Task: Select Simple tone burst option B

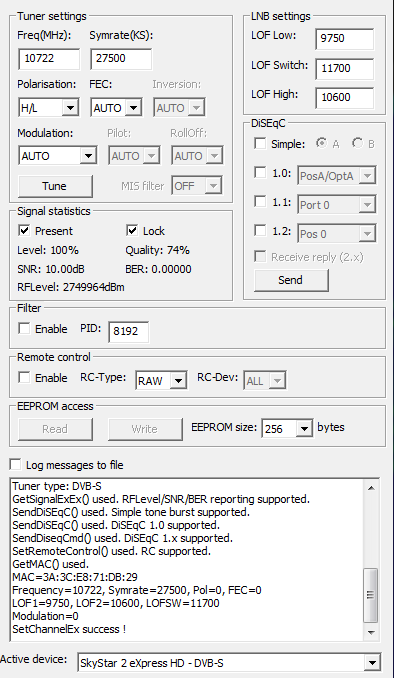Action: pos(357,143)
